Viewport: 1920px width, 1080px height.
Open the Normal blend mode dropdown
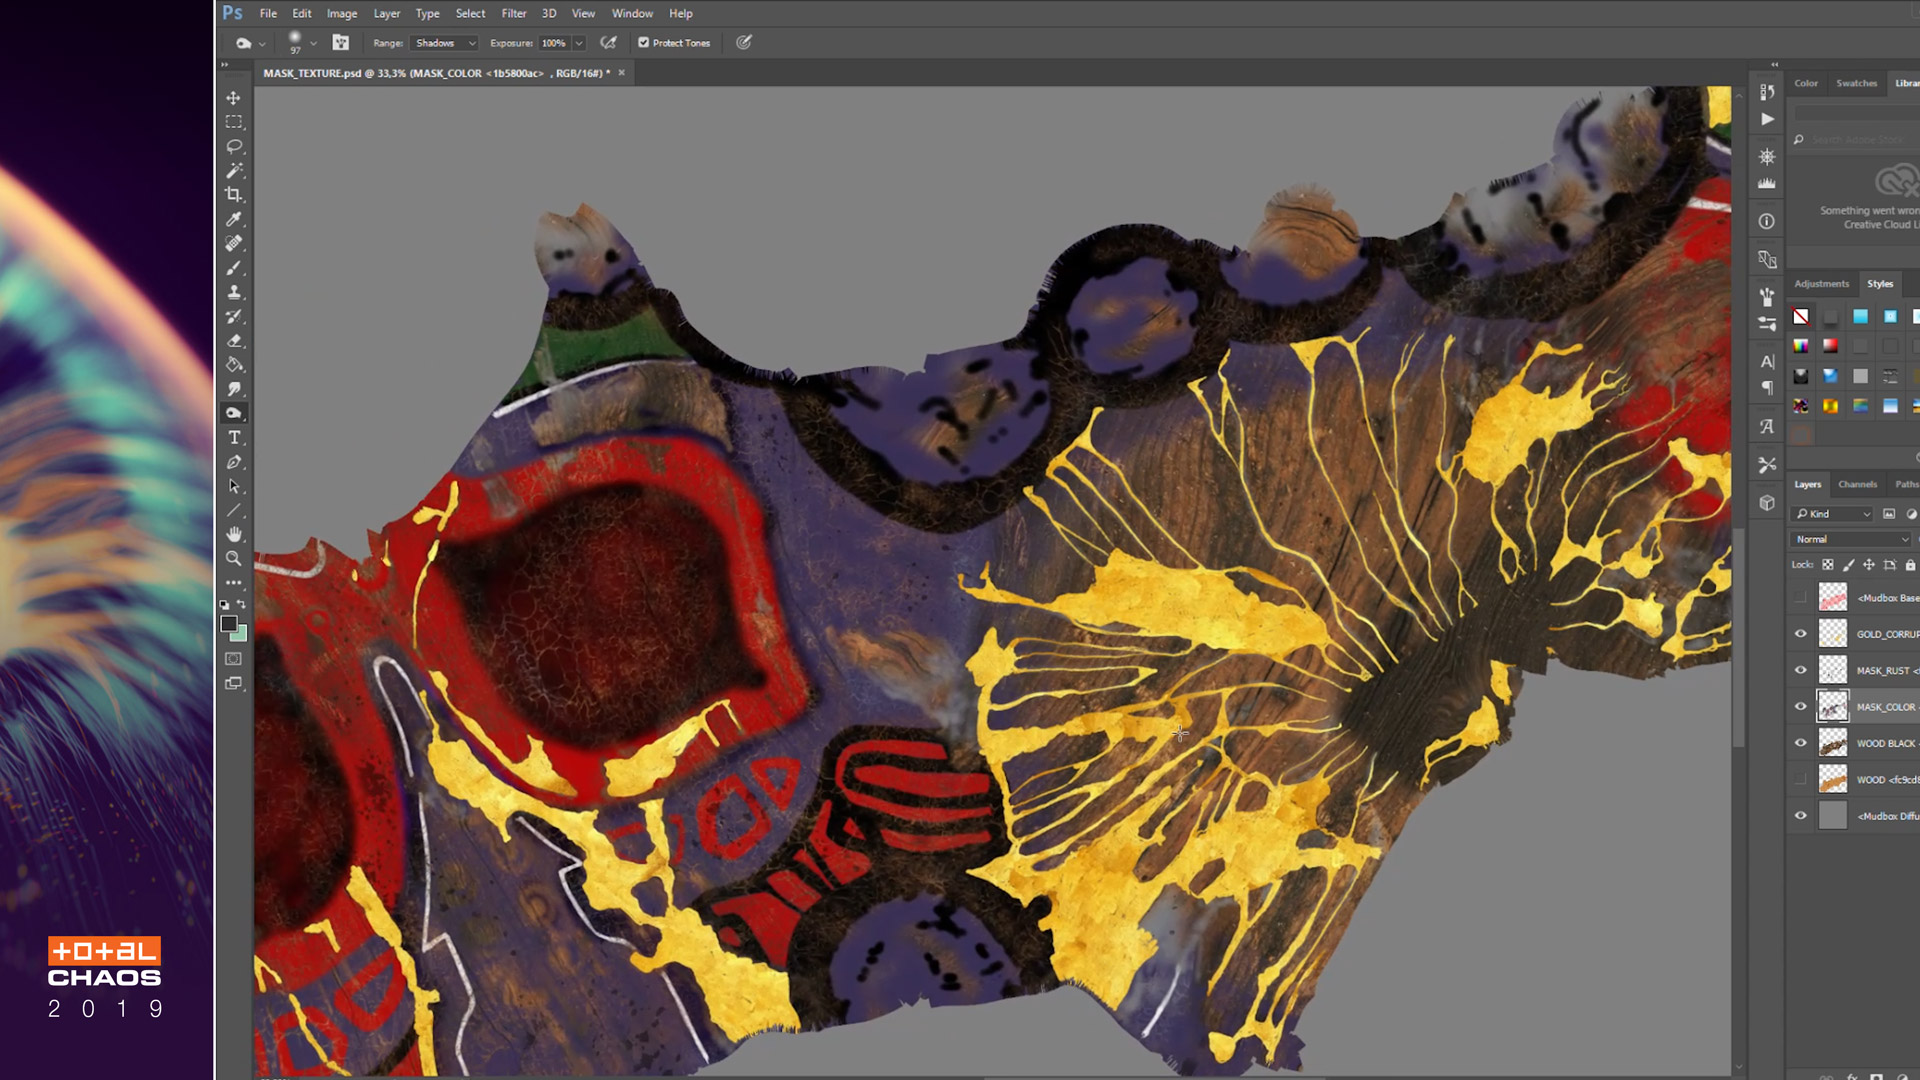pyautogui.click(x=1851, y=539)
